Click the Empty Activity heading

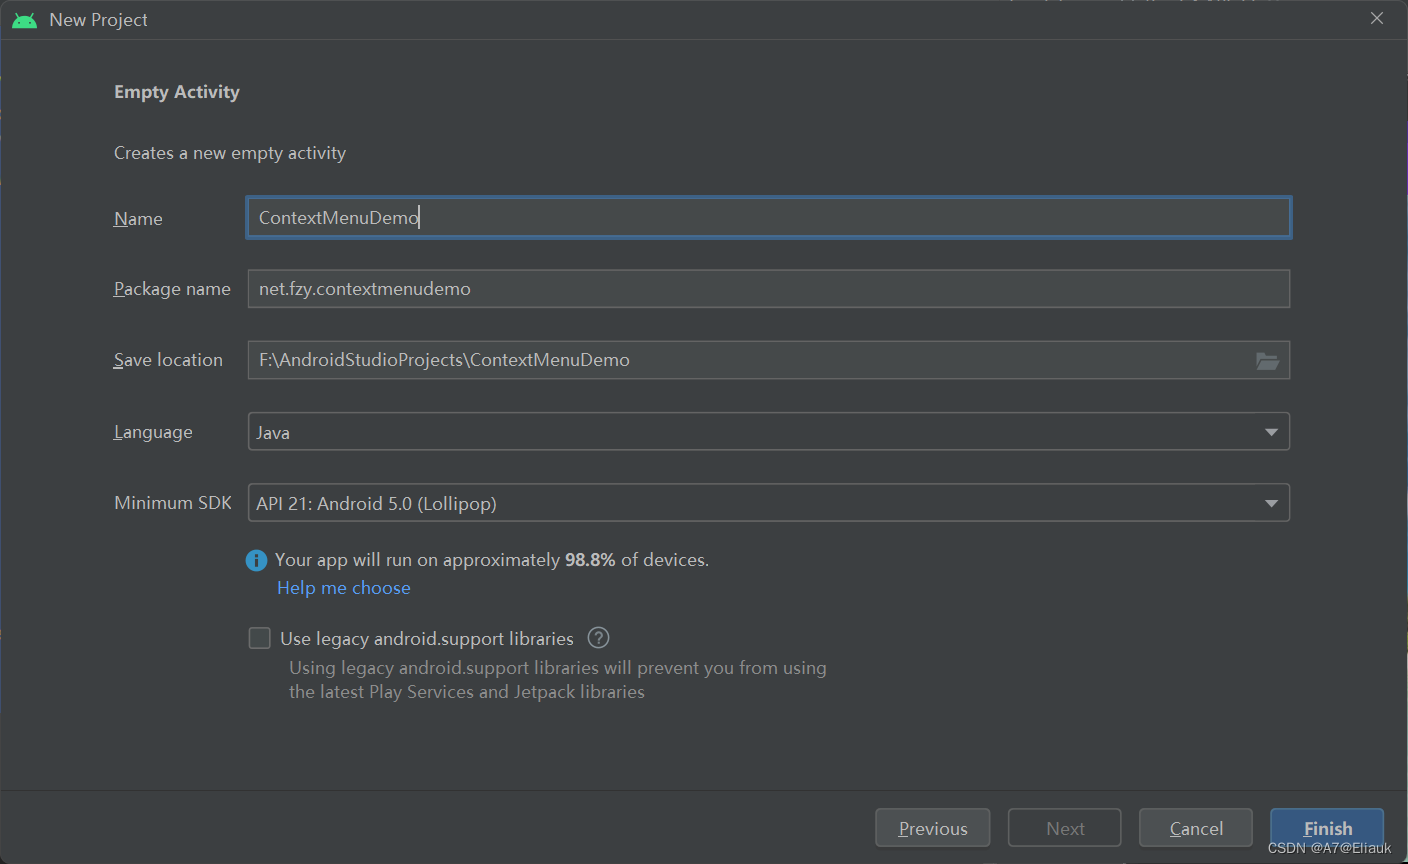point(177,92)
